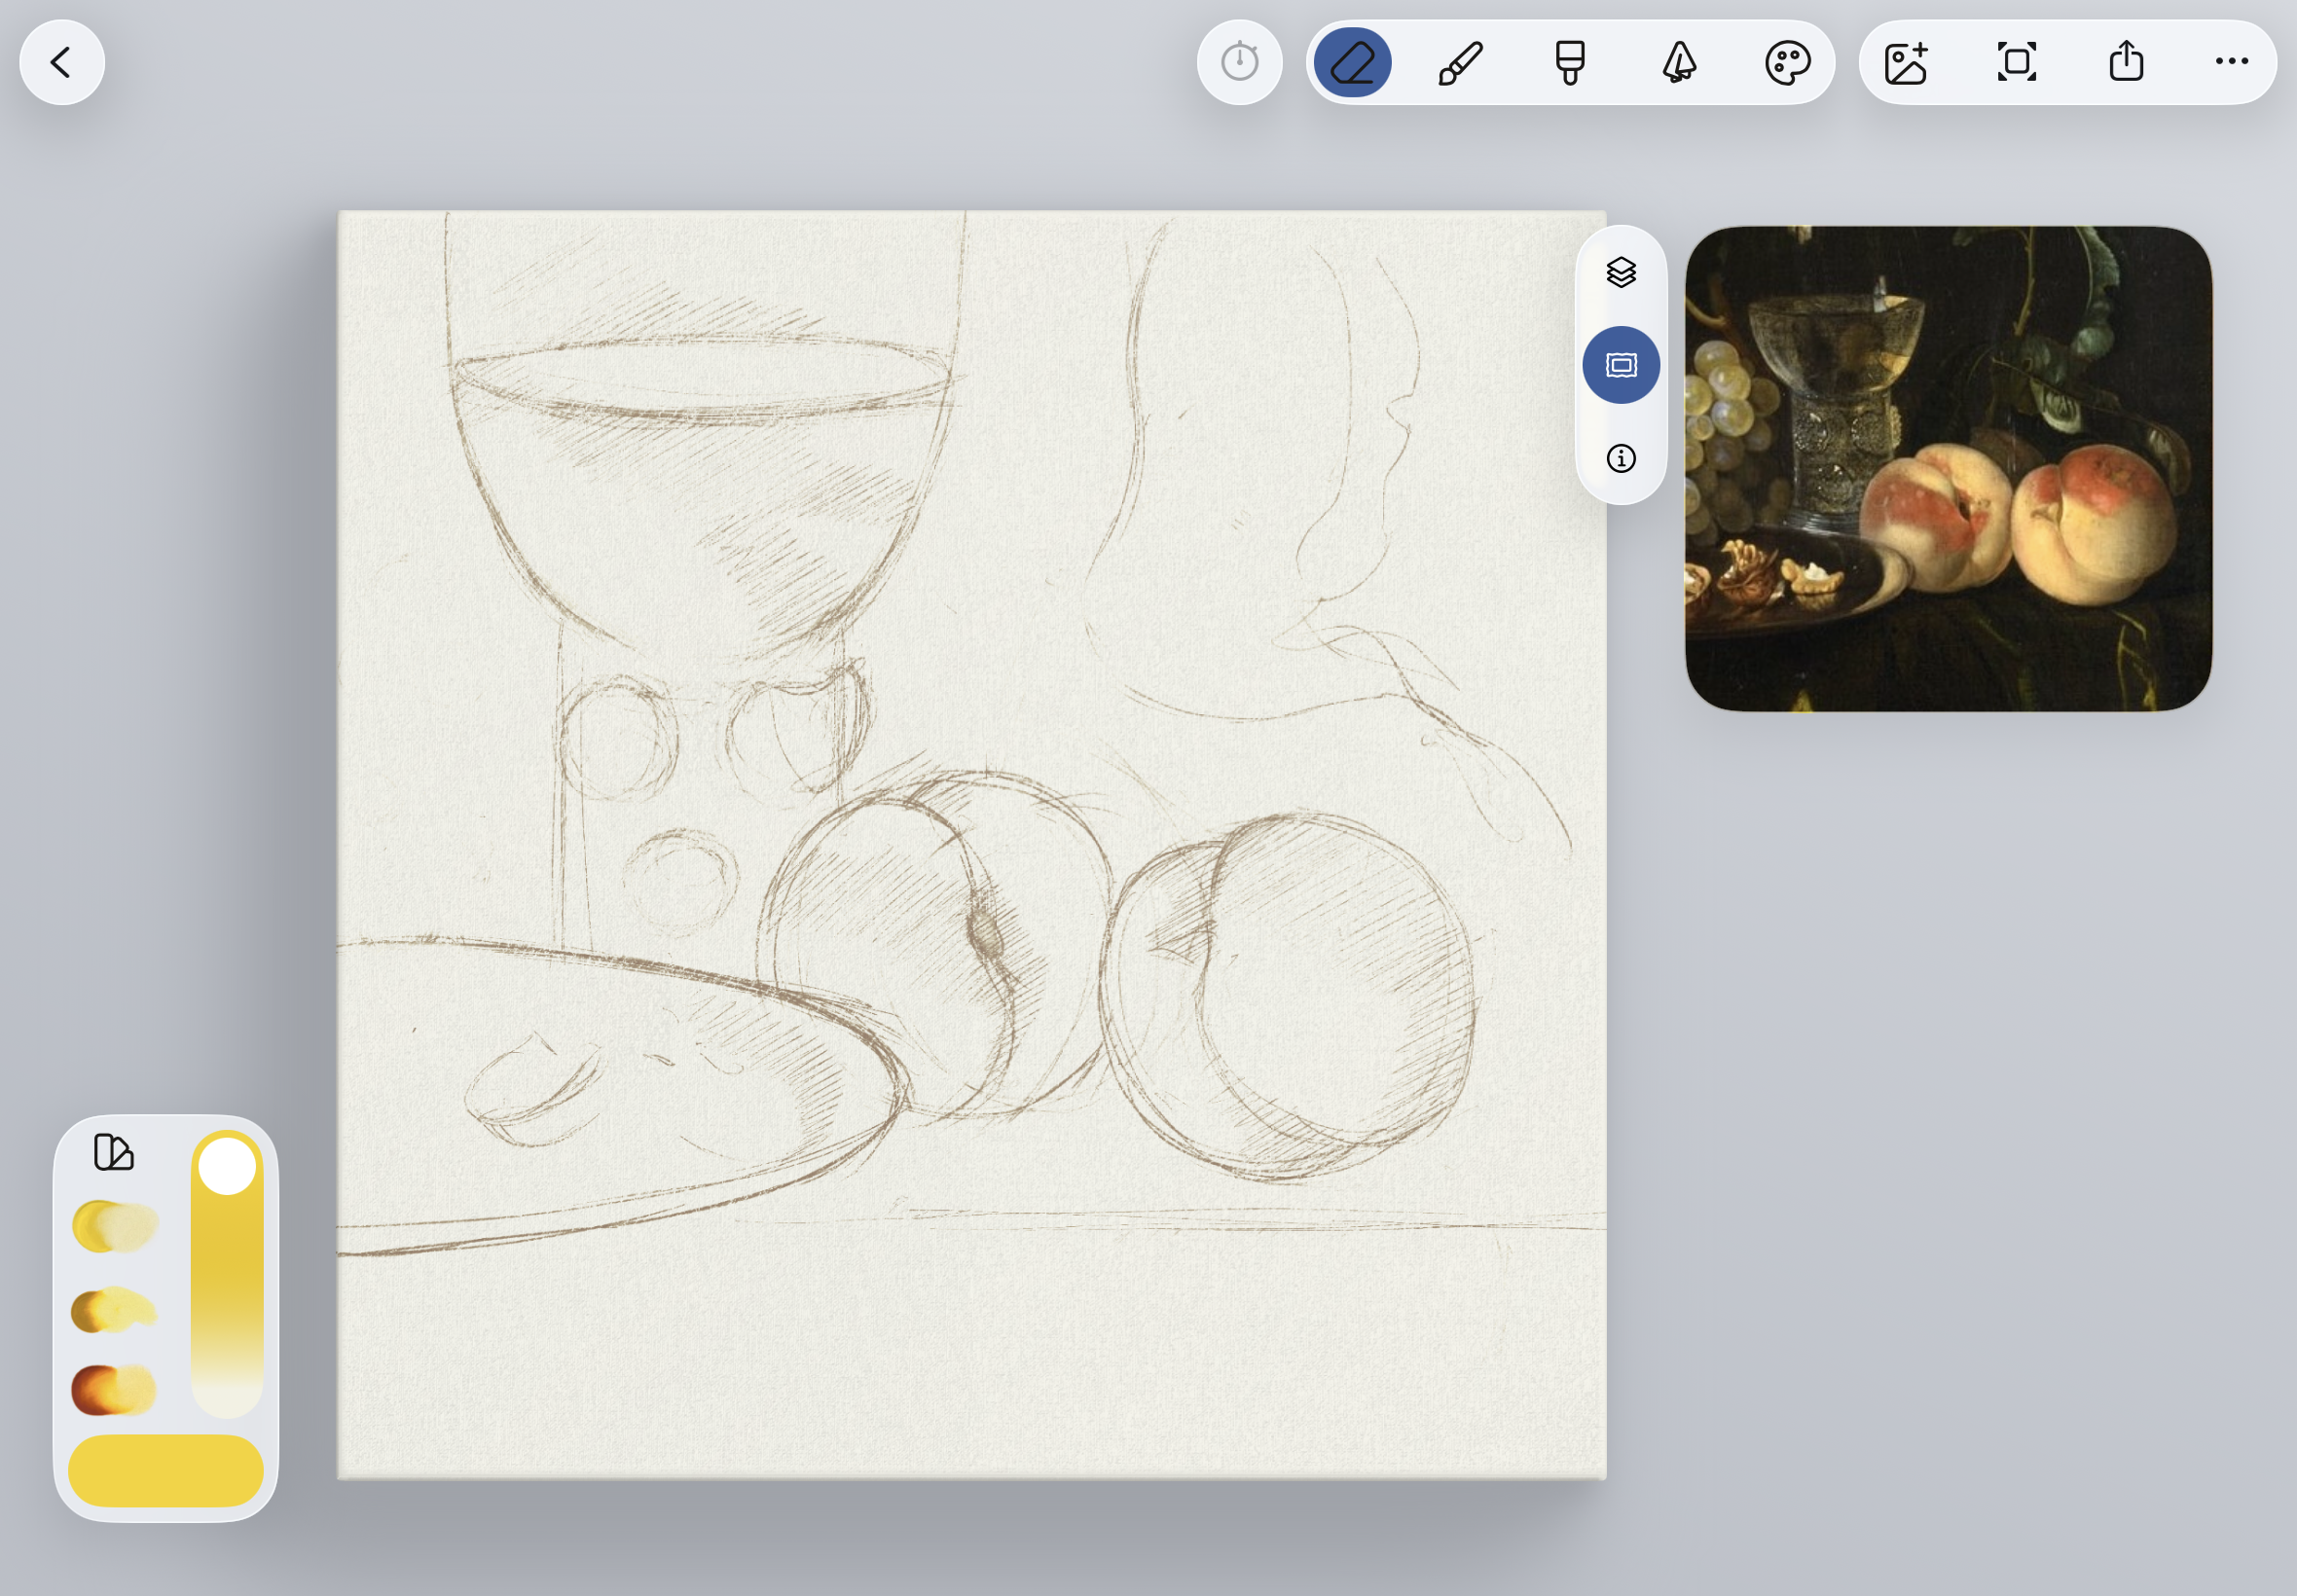
Task: Show the info panel
Action: [1621, 458]
